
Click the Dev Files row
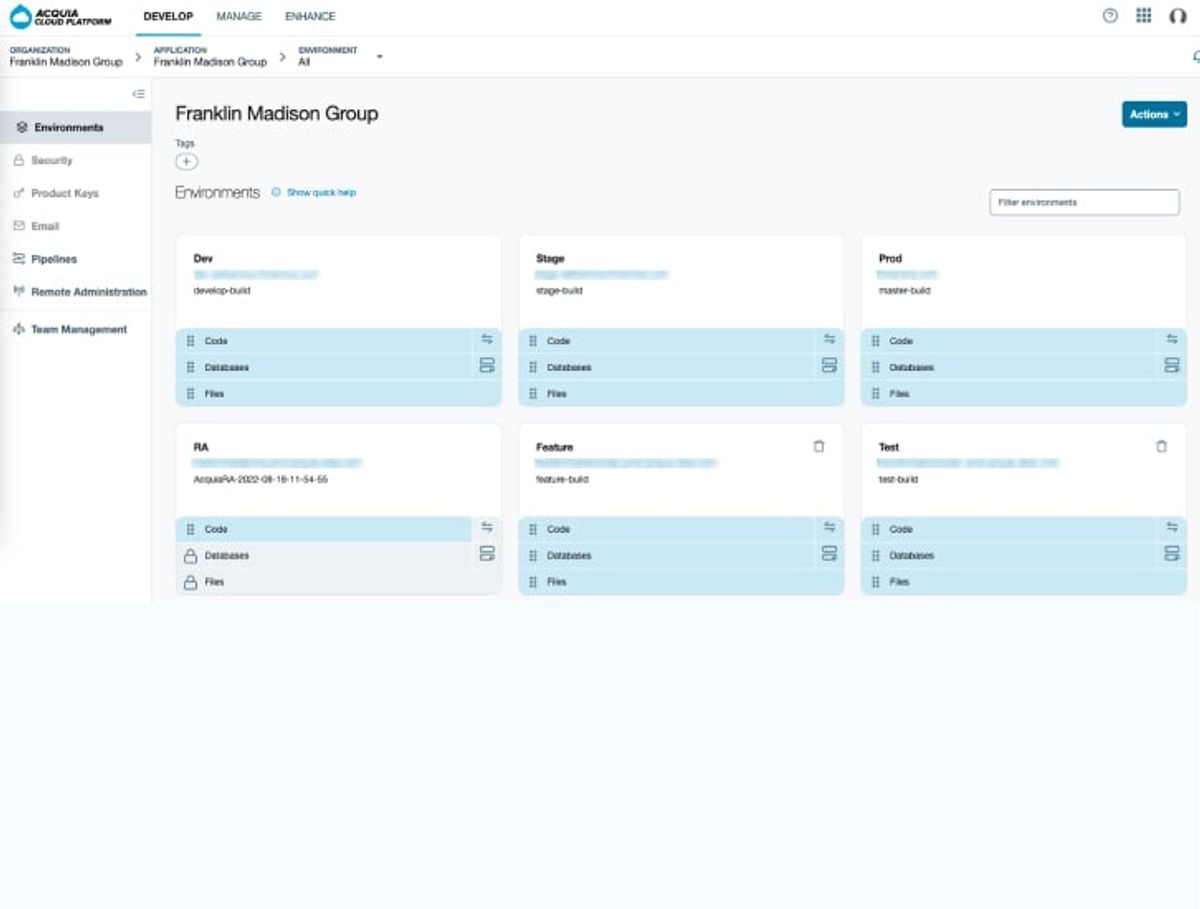pos(338,394)
